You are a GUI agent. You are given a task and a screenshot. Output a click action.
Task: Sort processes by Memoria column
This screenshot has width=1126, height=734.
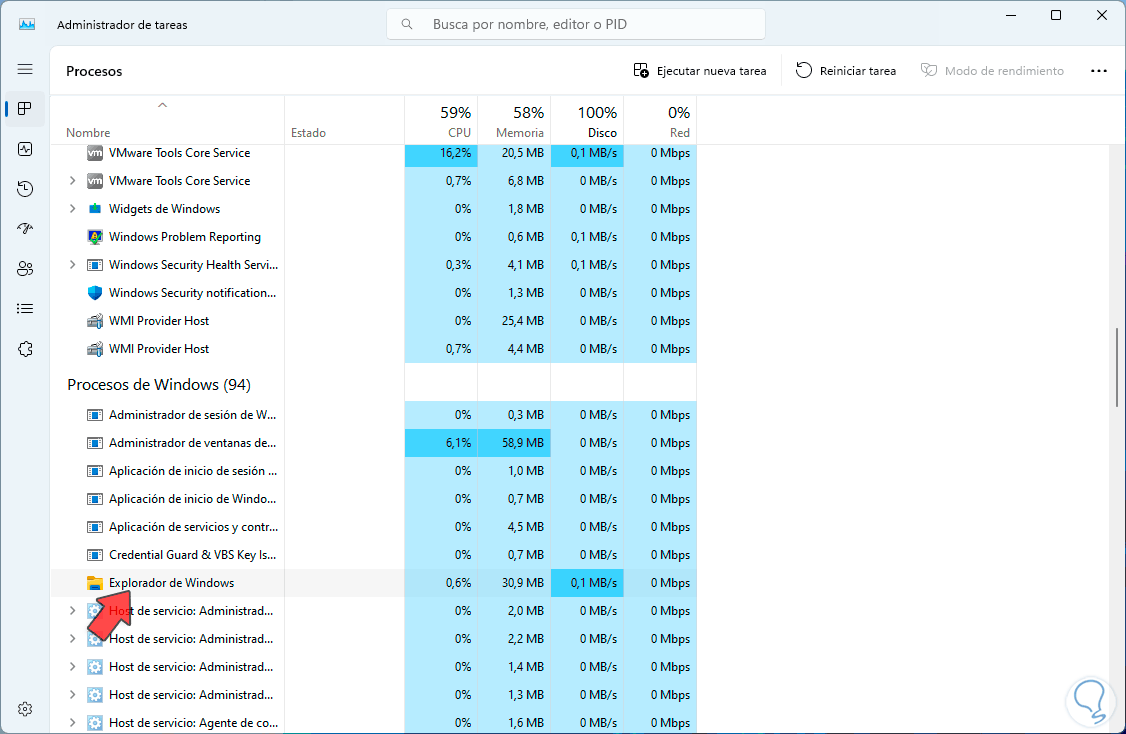[x=514, y=121]
